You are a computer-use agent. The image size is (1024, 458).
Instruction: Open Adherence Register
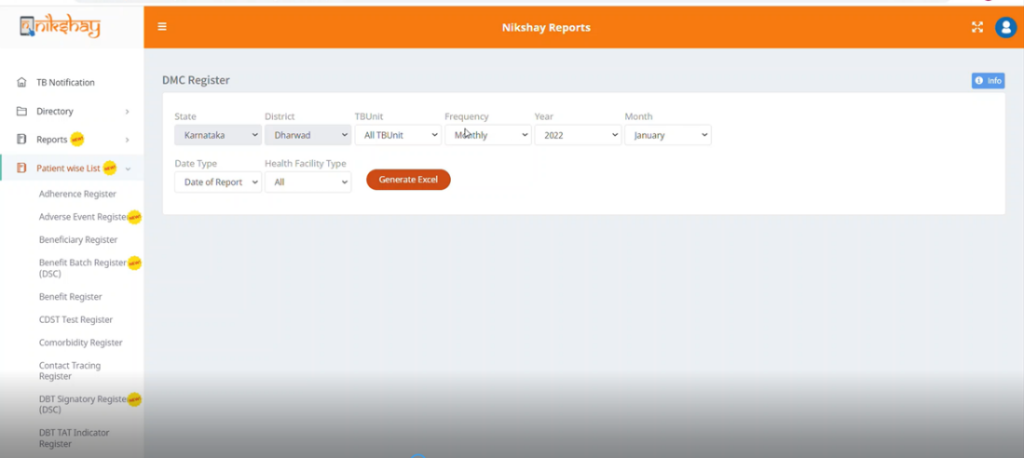78,194
